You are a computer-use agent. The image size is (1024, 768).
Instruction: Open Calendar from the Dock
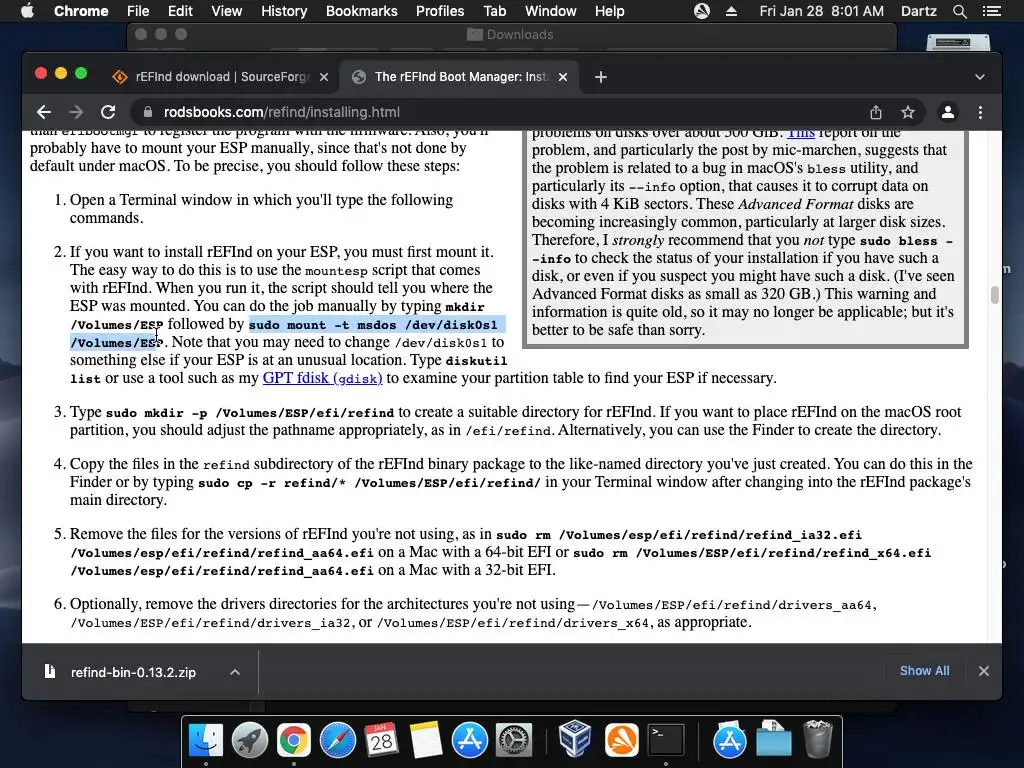click(381, 741)
